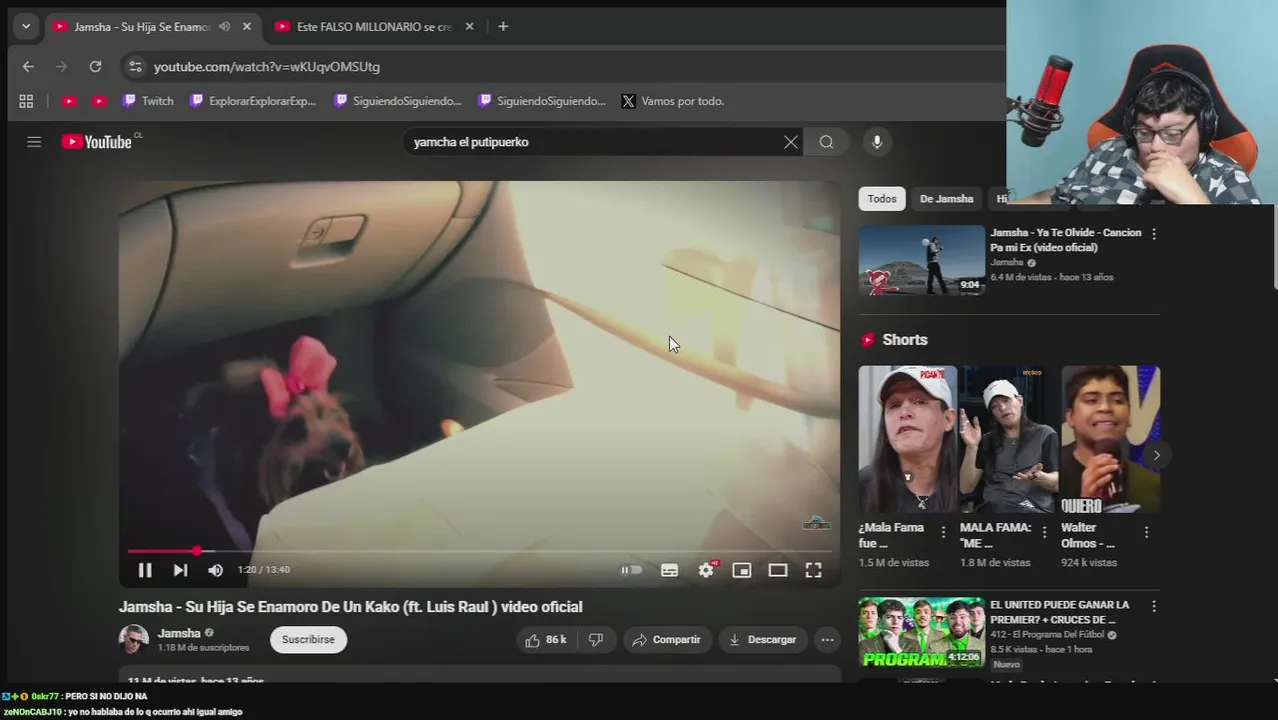The height and width of the screenshot is (720, 1278).
Task: Open the first YouTube bookmark icon
Action: coord(69,101)
